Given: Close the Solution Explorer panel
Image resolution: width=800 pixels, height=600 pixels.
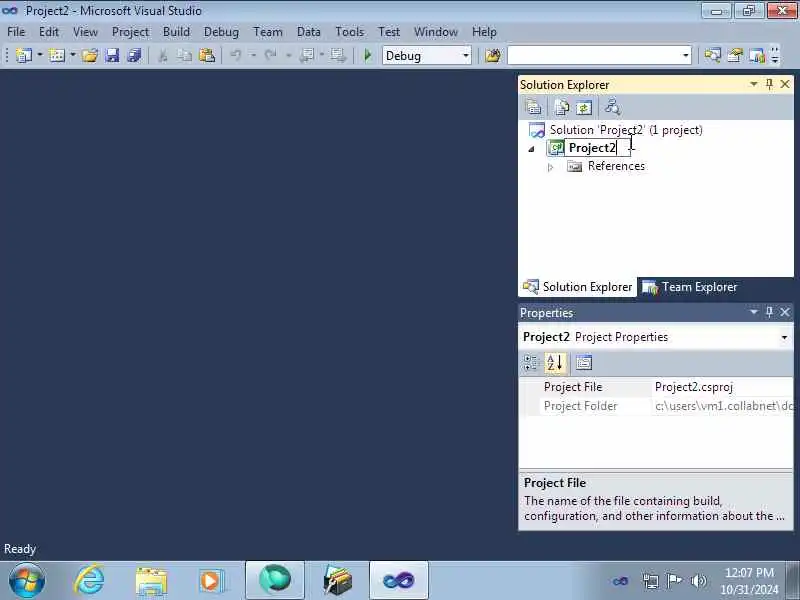Looking at the screenshot, I should point(785,84).
